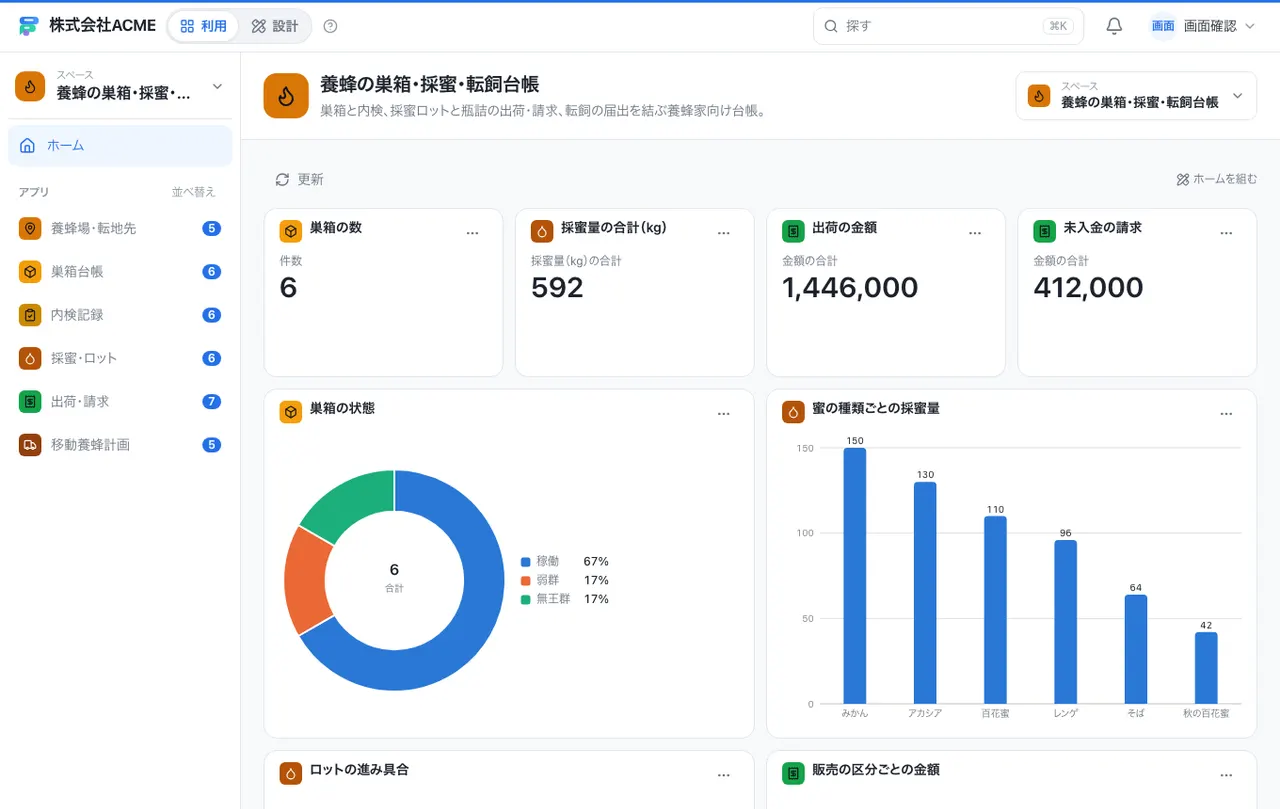
Task: Expand the sidebar space selector dropdown
Action: pyautogui.click(x=120, y=86)
